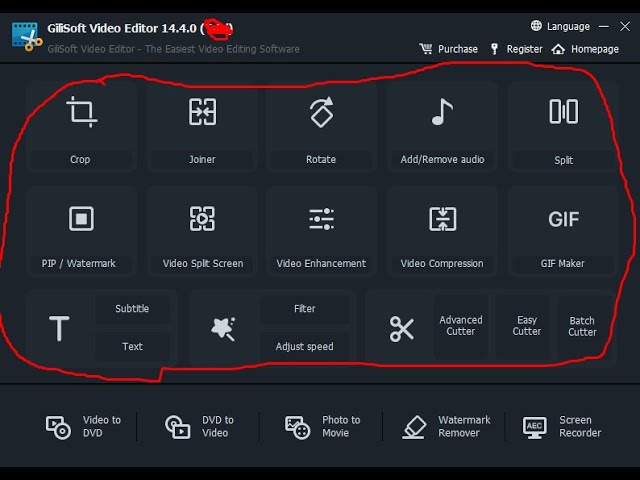This screenshot has width=640, height=480.
Task: Click the Purchase shopping cart icon
Action: tap(426, 49)
